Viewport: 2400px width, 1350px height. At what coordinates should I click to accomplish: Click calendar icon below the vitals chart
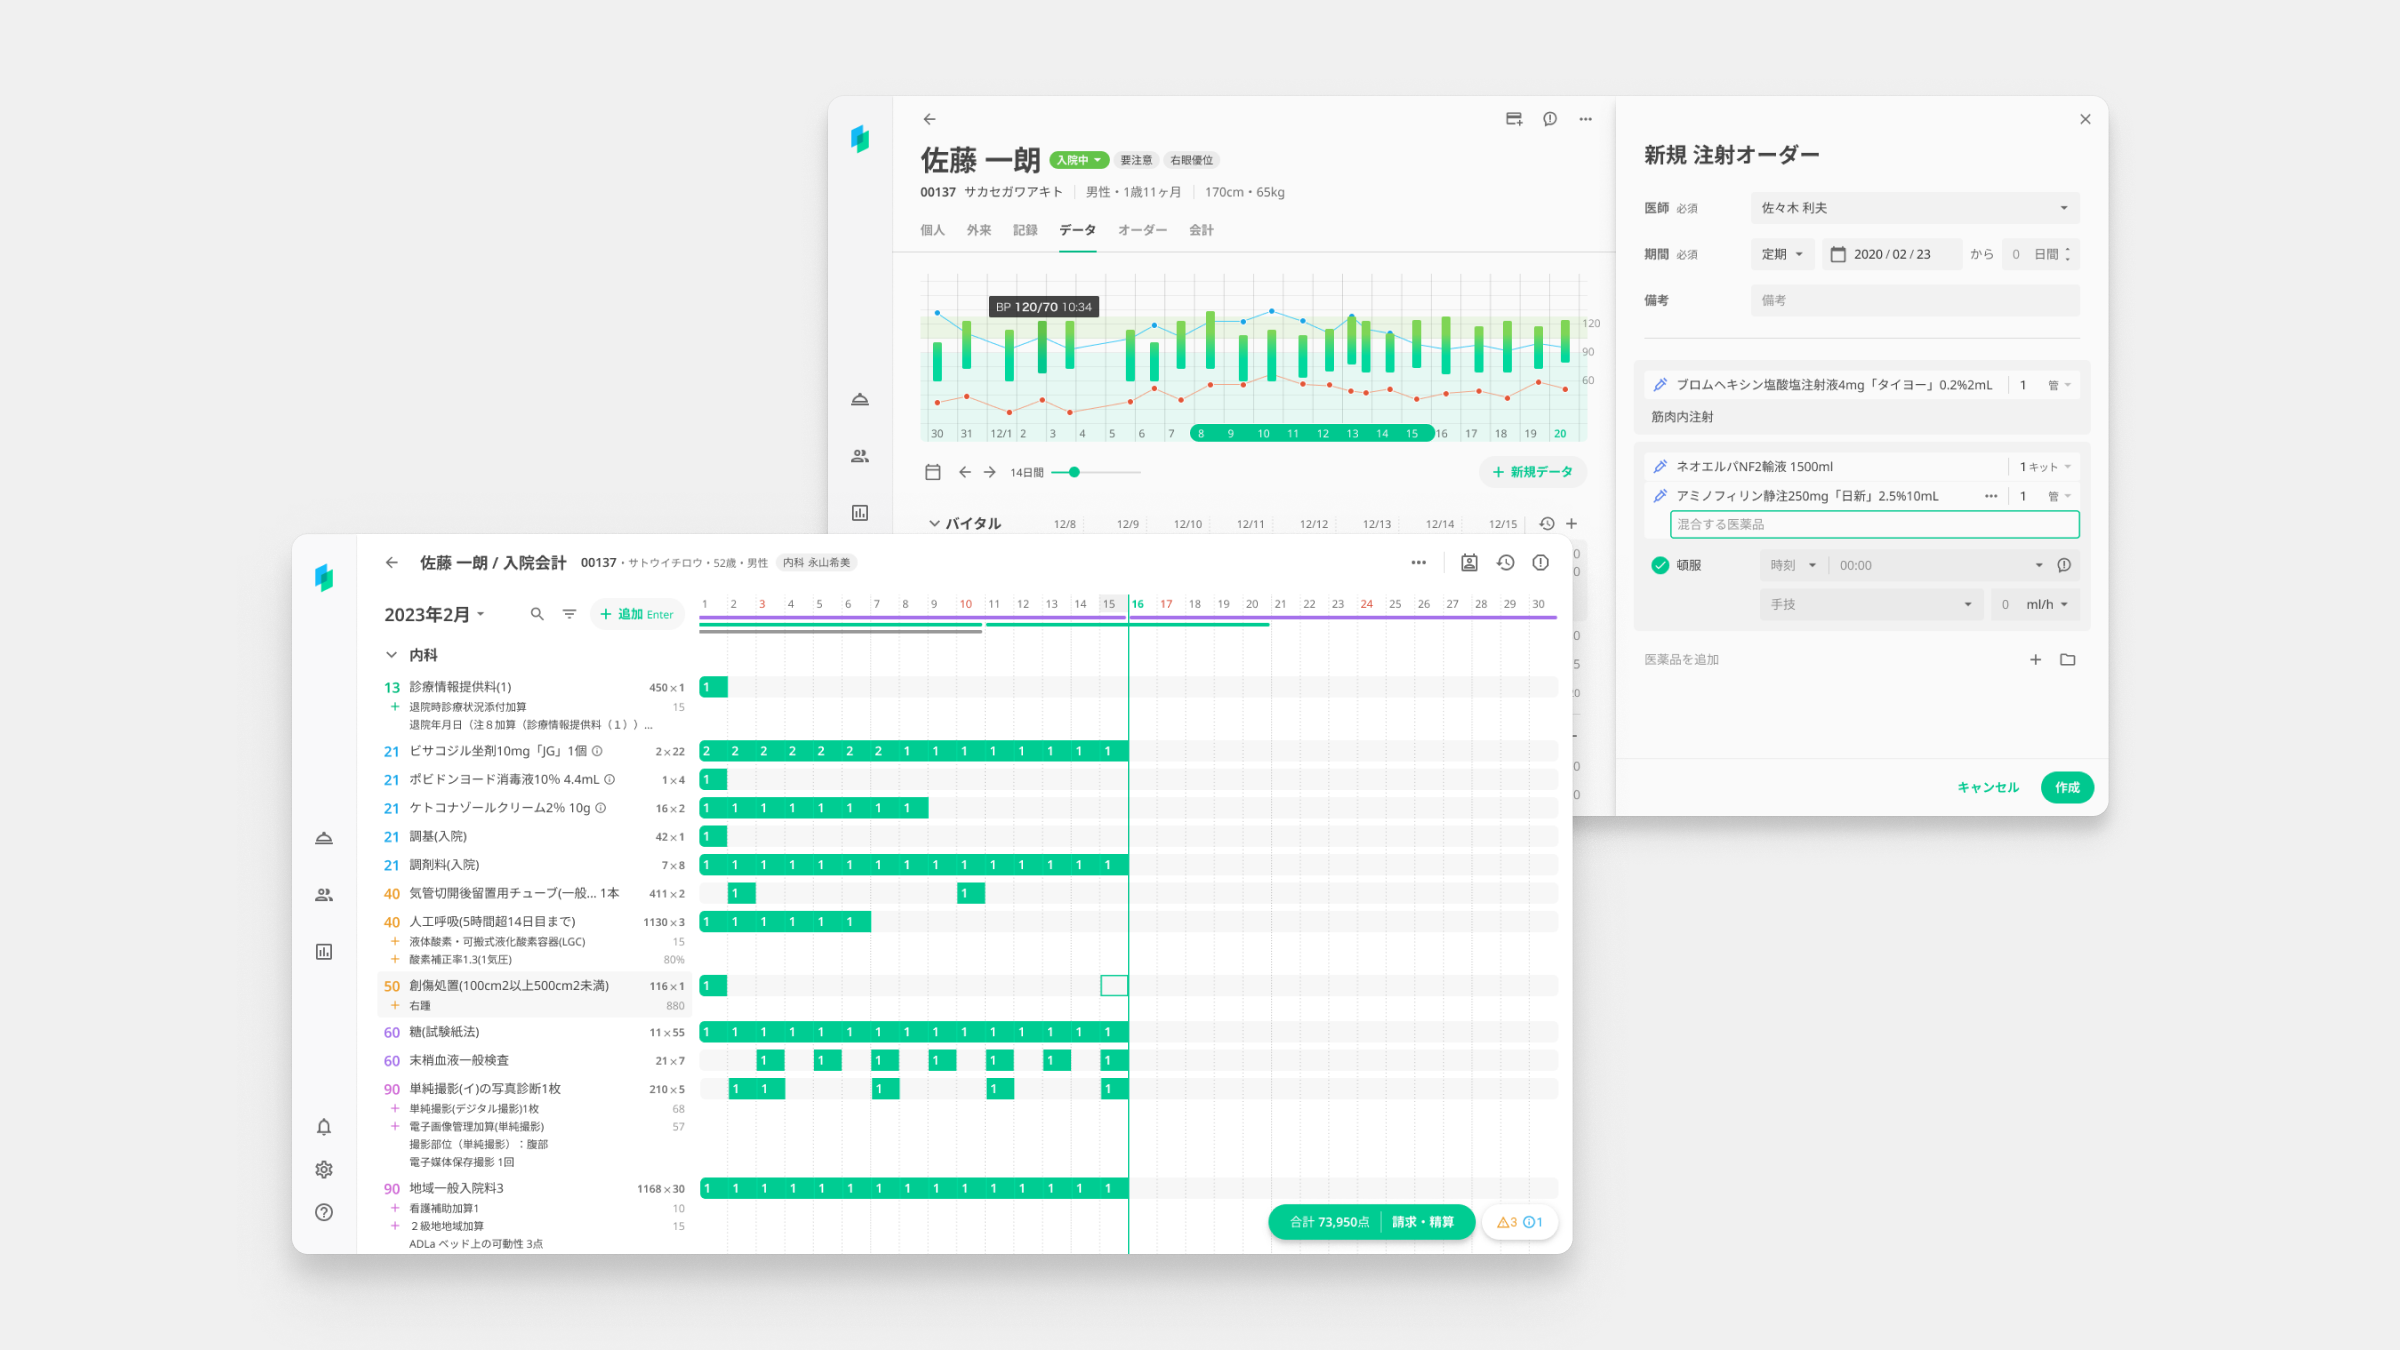(x=932, y=472)
